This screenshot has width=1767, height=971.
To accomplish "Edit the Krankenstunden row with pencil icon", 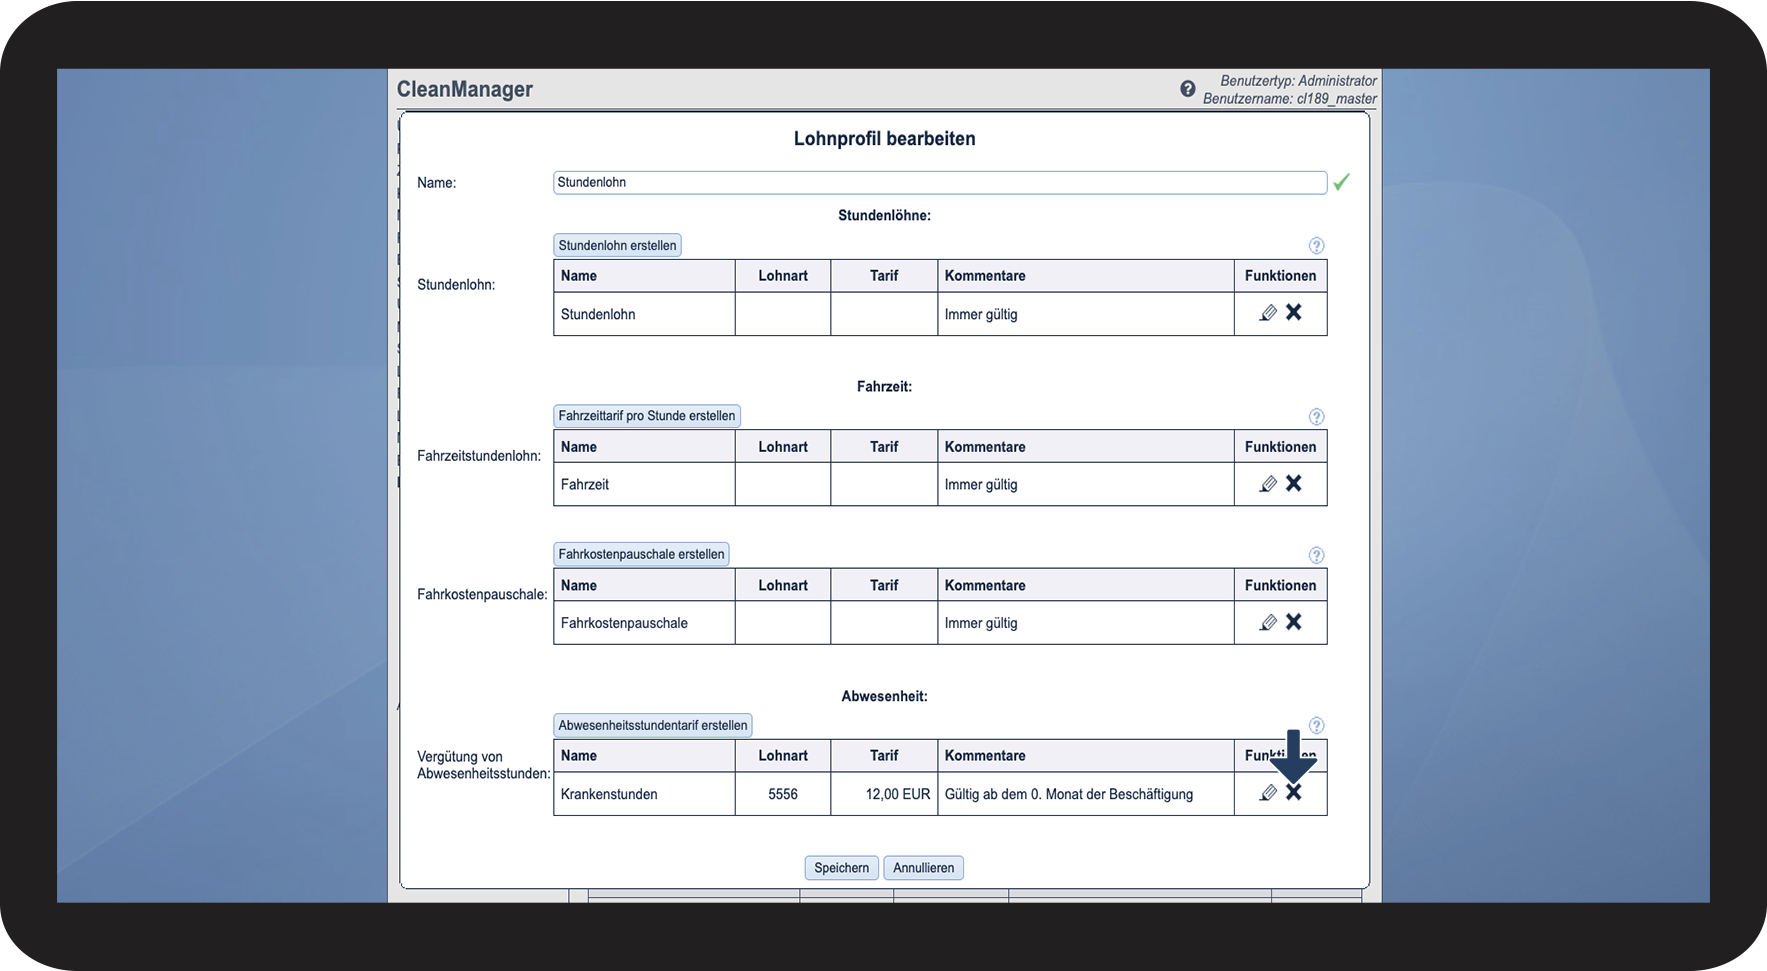I will click(1268, 793).
